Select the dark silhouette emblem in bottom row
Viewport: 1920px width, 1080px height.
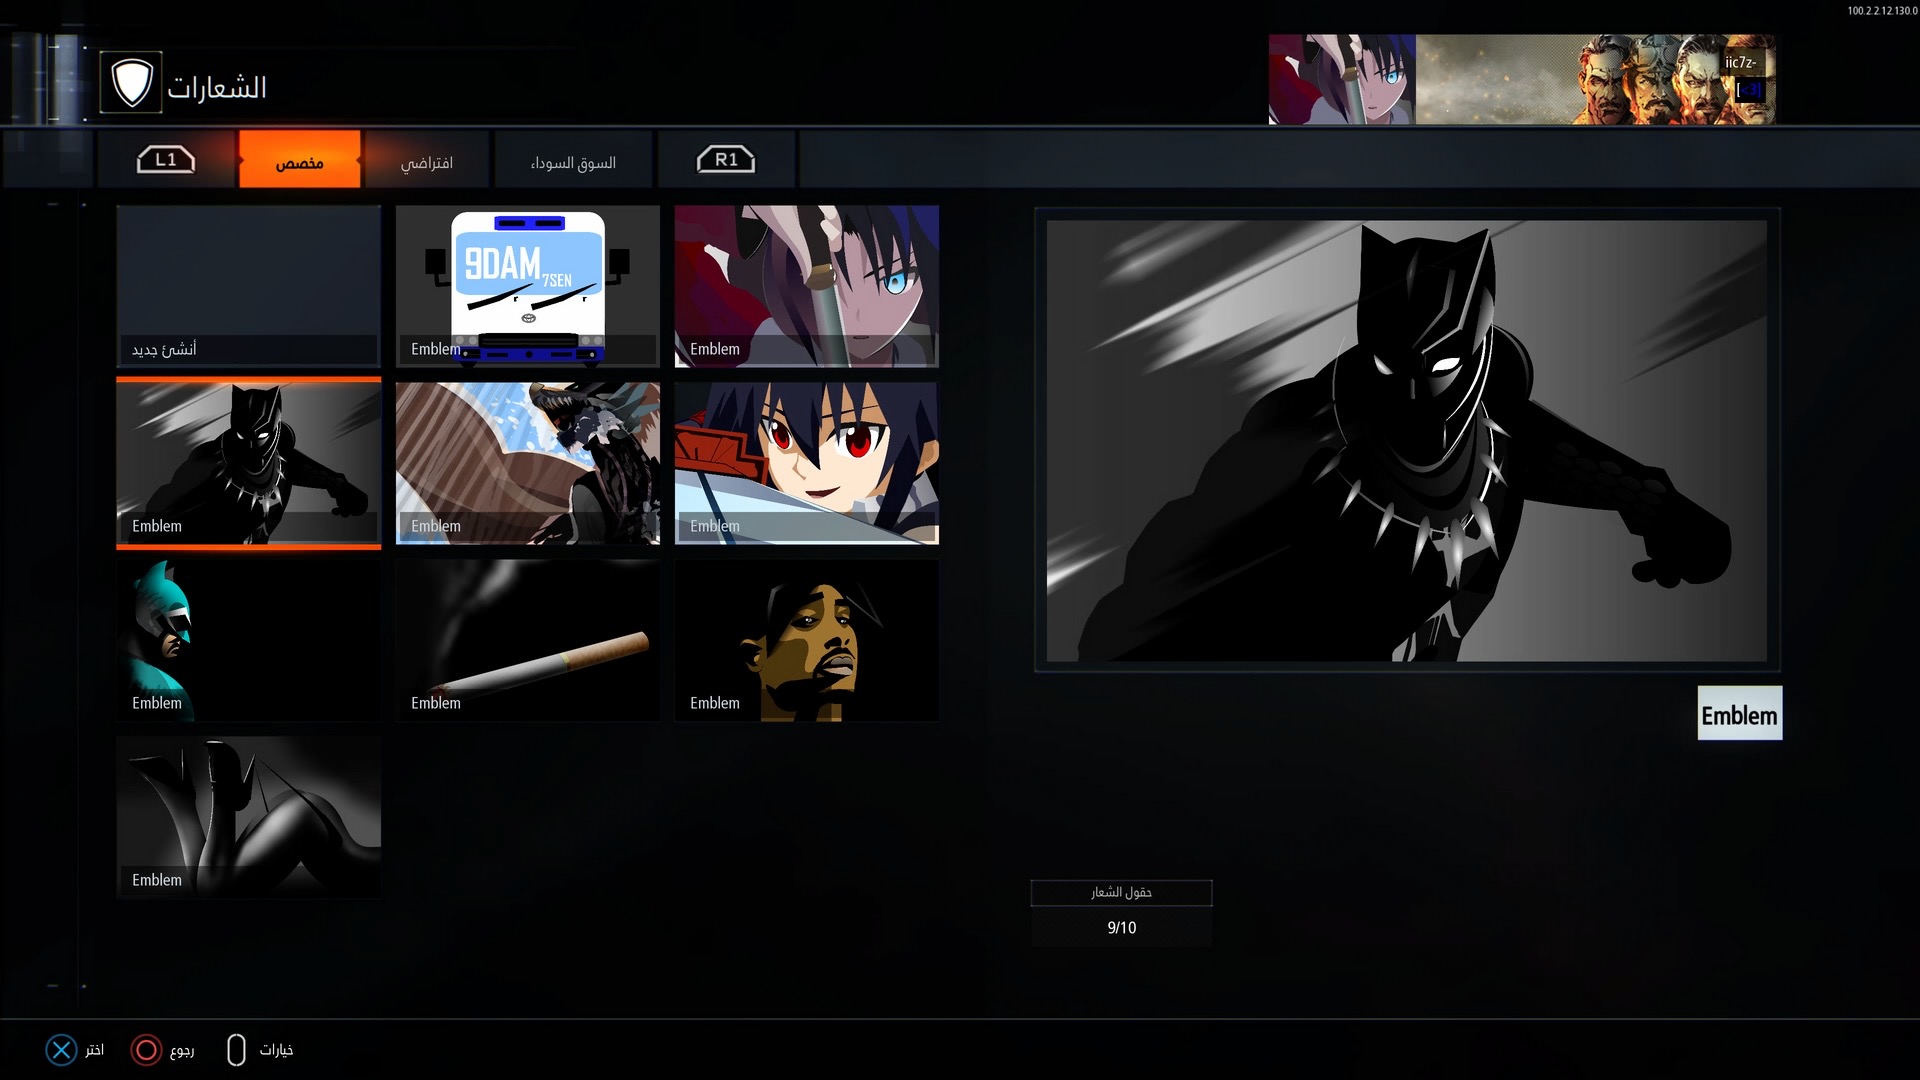[248, 817]
